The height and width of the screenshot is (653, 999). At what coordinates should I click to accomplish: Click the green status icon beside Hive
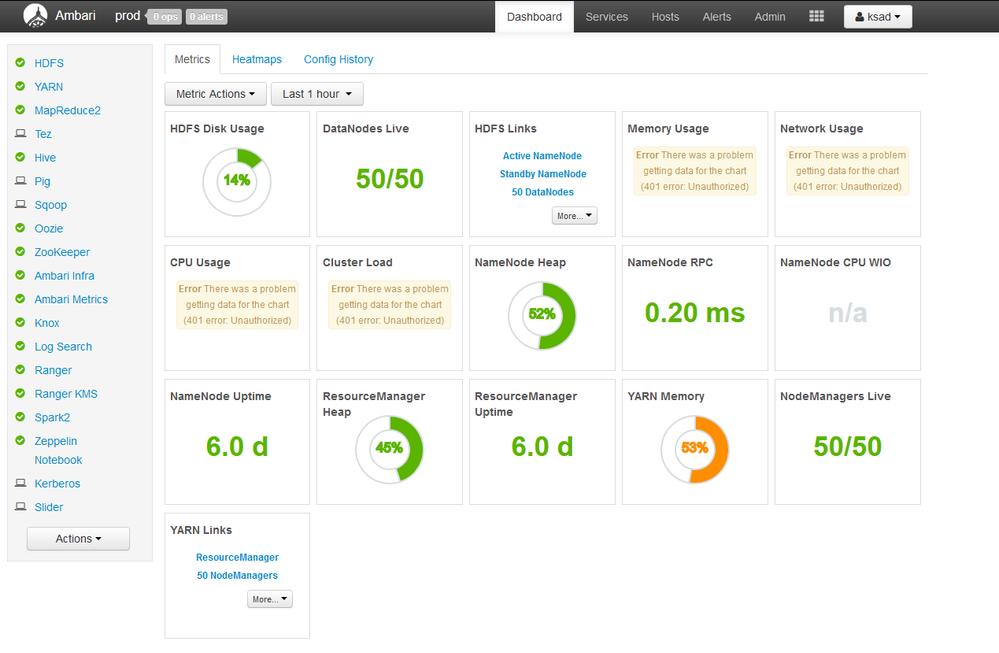click(20, 157)
